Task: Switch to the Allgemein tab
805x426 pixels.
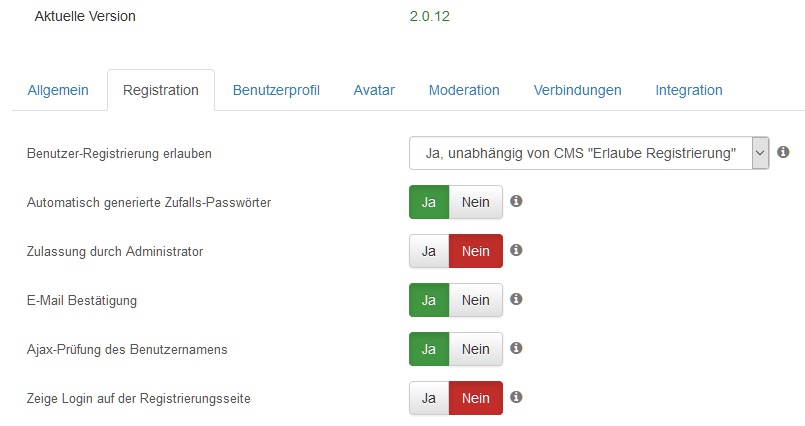Action: pyautogui.click(x=58, y=90)
